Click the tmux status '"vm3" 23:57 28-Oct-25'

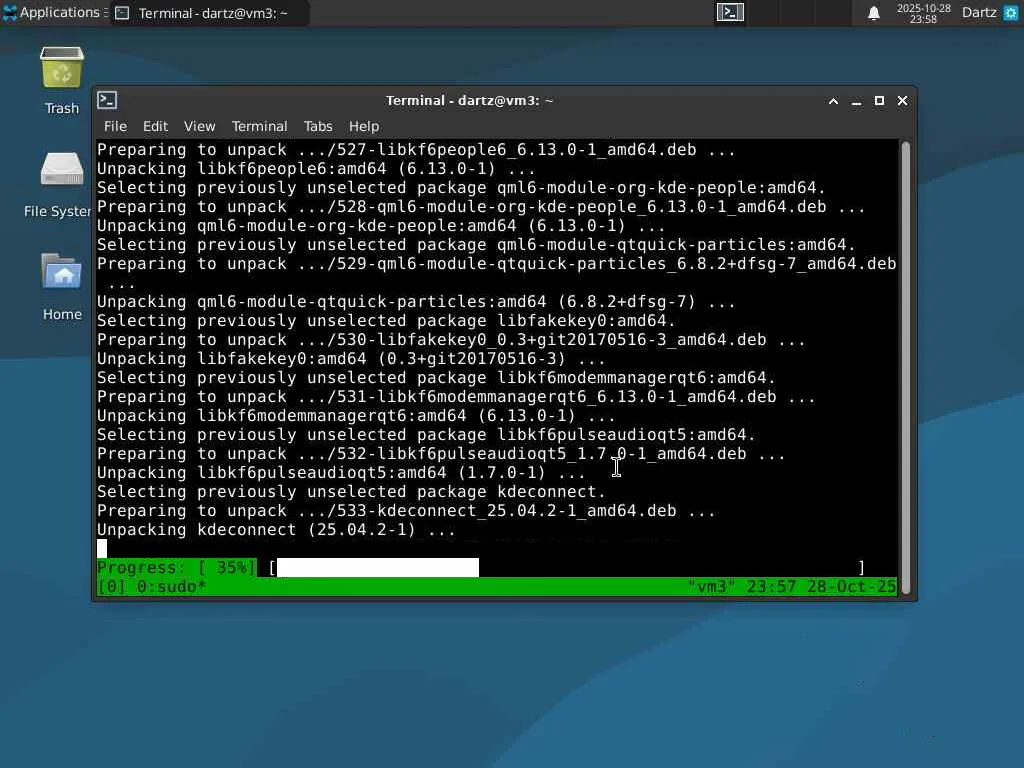coord(792,586)
